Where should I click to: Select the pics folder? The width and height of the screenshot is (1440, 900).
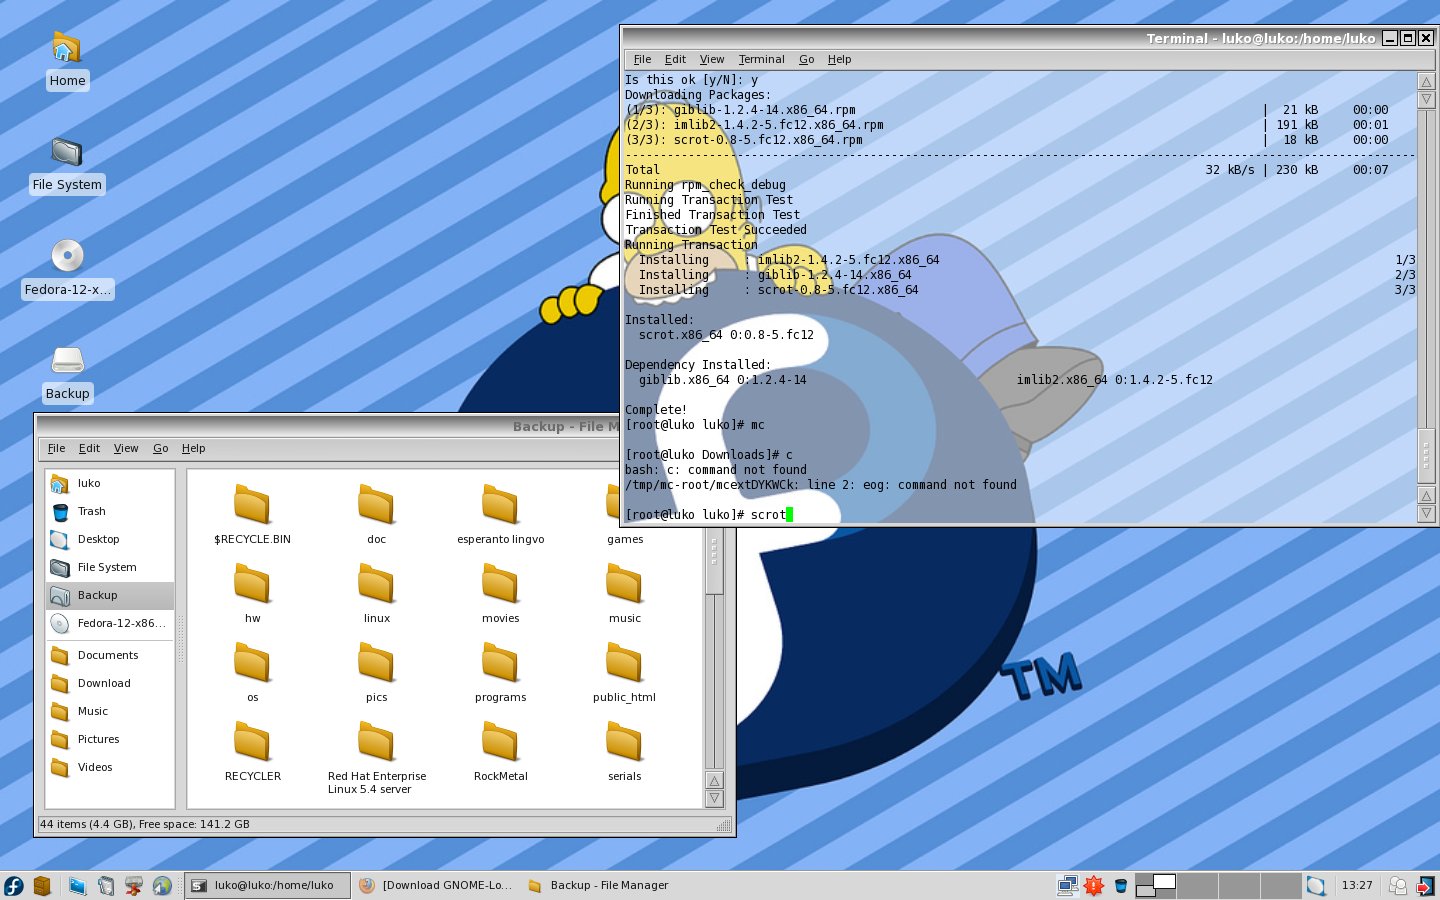click(x=376, y=672)
